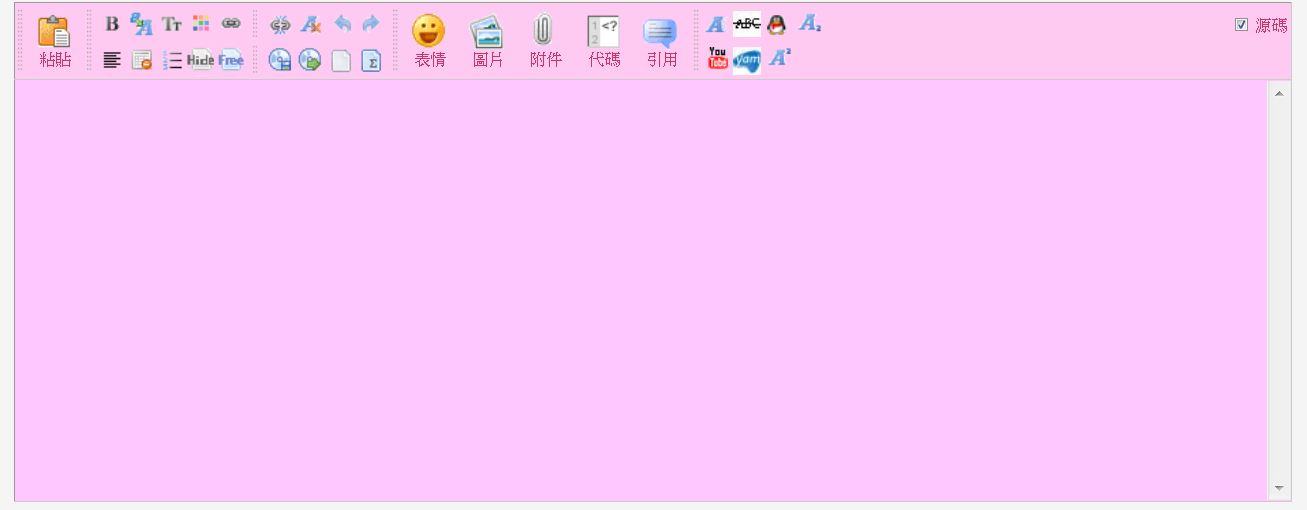Insert audio using the play disc icon
This screenshot has width=1307, height=510.
pos(310,61)
